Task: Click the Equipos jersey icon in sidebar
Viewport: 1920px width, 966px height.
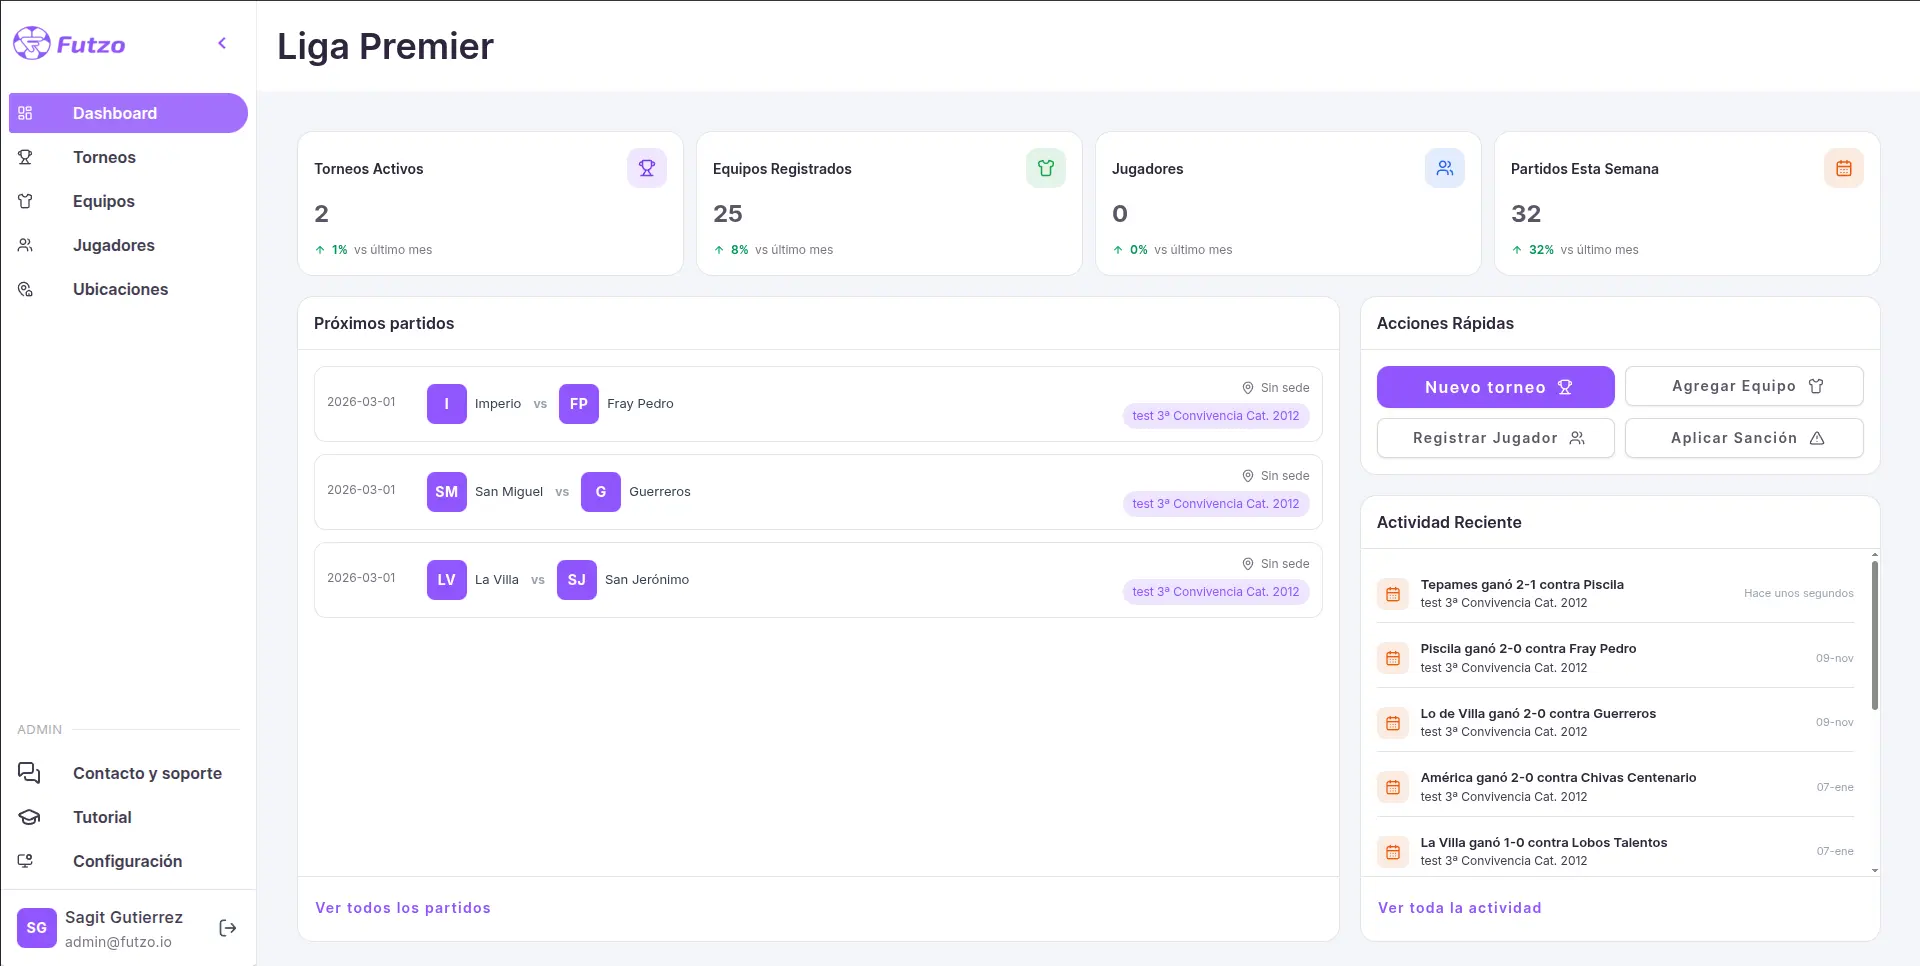Action: 25,201
